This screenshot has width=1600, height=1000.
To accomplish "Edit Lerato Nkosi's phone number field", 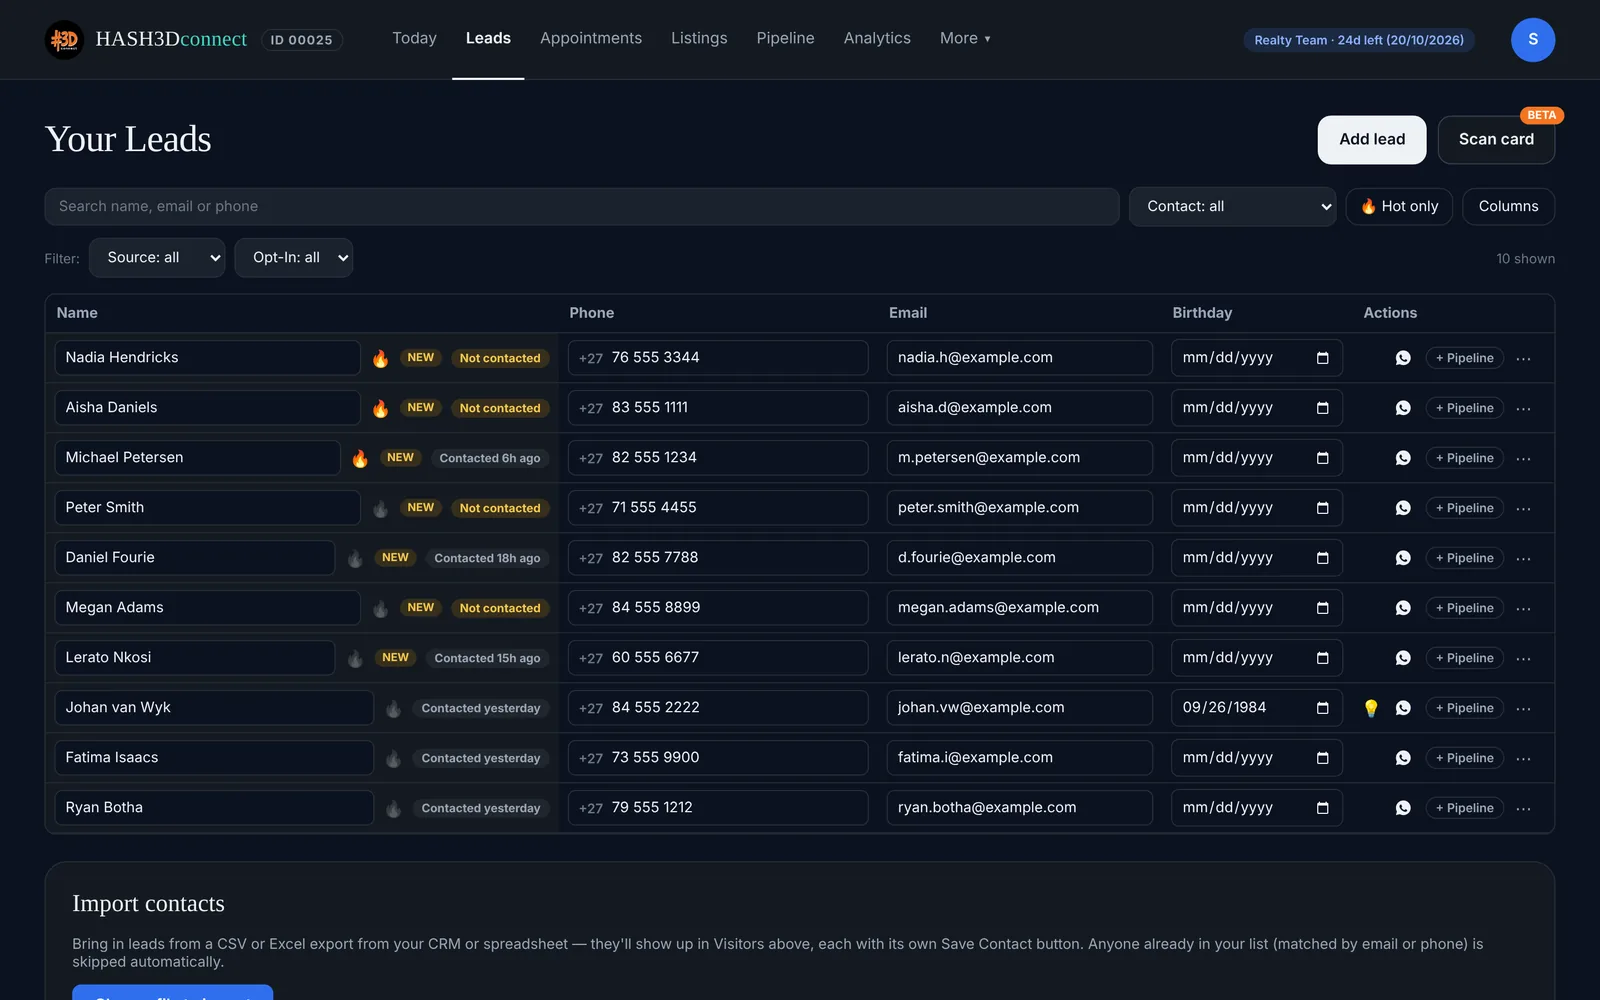I will click(718, 658).
